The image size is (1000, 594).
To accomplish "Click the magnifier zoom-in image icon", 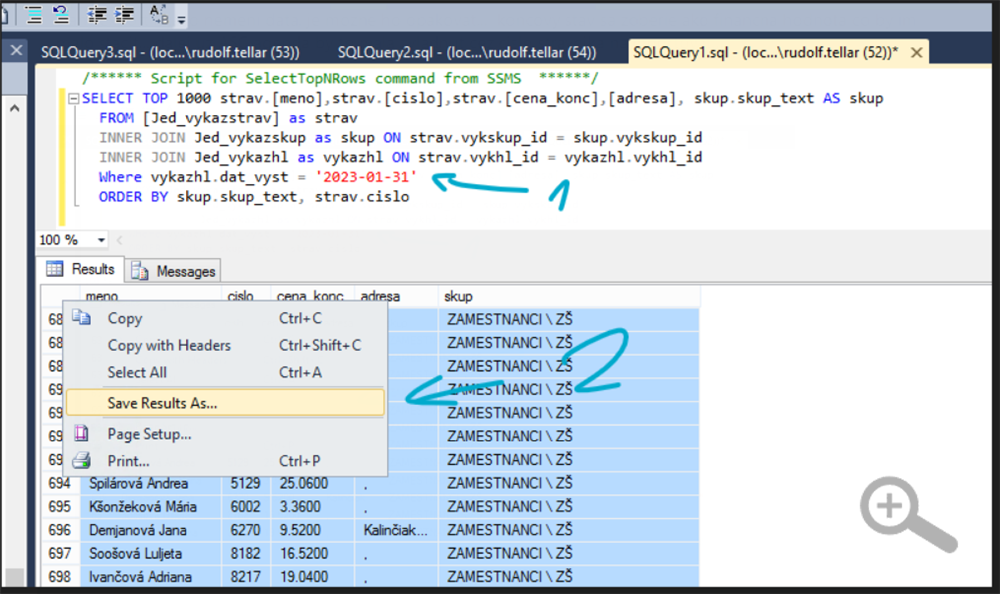I will tap(907, 514).
